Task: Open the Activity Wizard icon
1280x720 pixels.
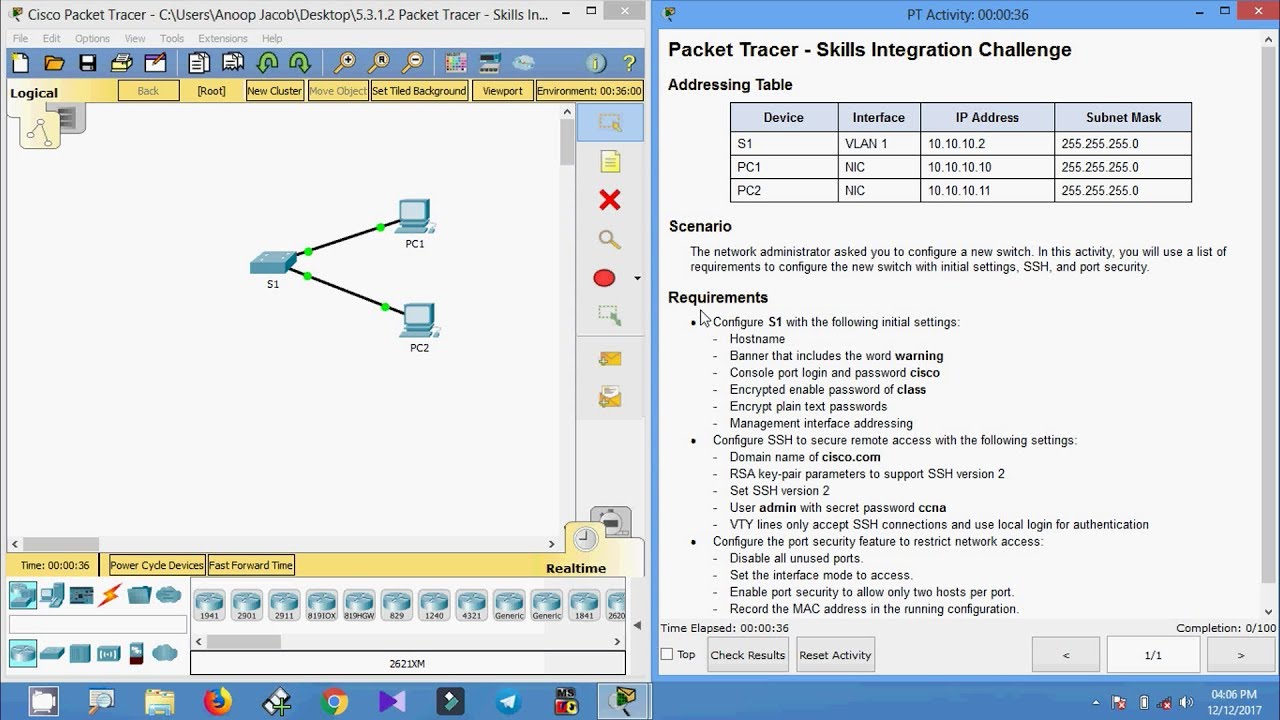Action: pyautogui.click(x=155, y=63)
